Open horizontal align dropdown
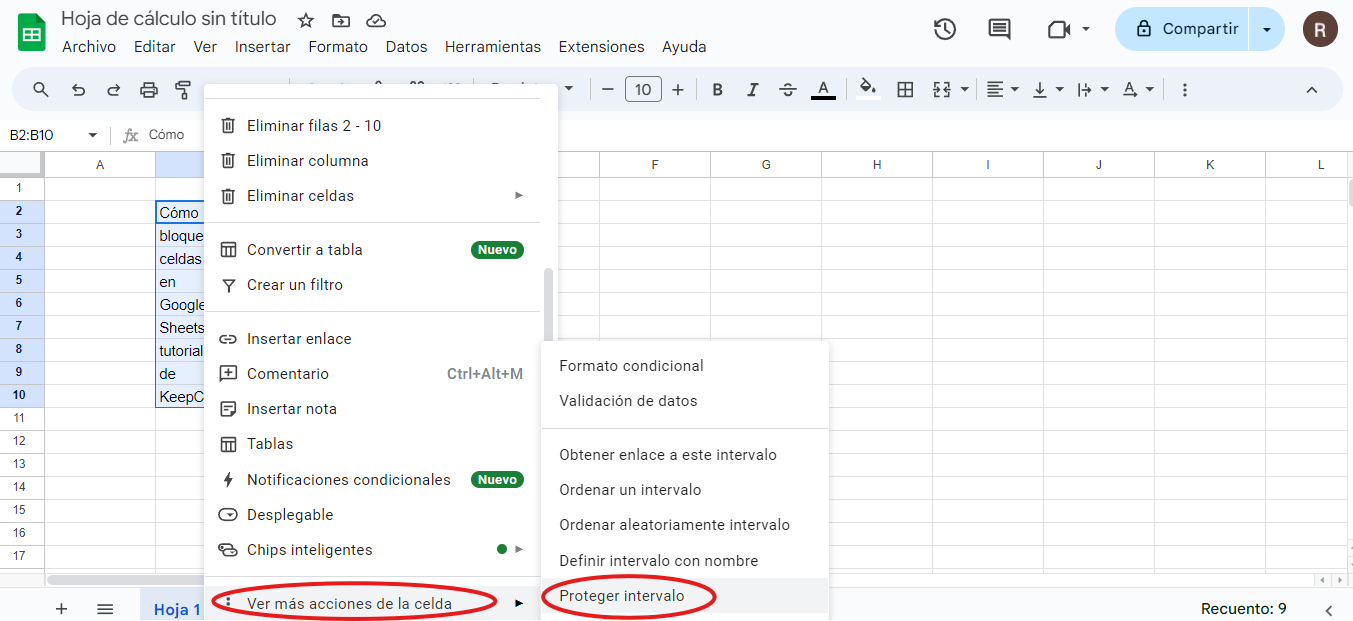This screenshot has height=621, width=1353. [x=1003, y=90]
